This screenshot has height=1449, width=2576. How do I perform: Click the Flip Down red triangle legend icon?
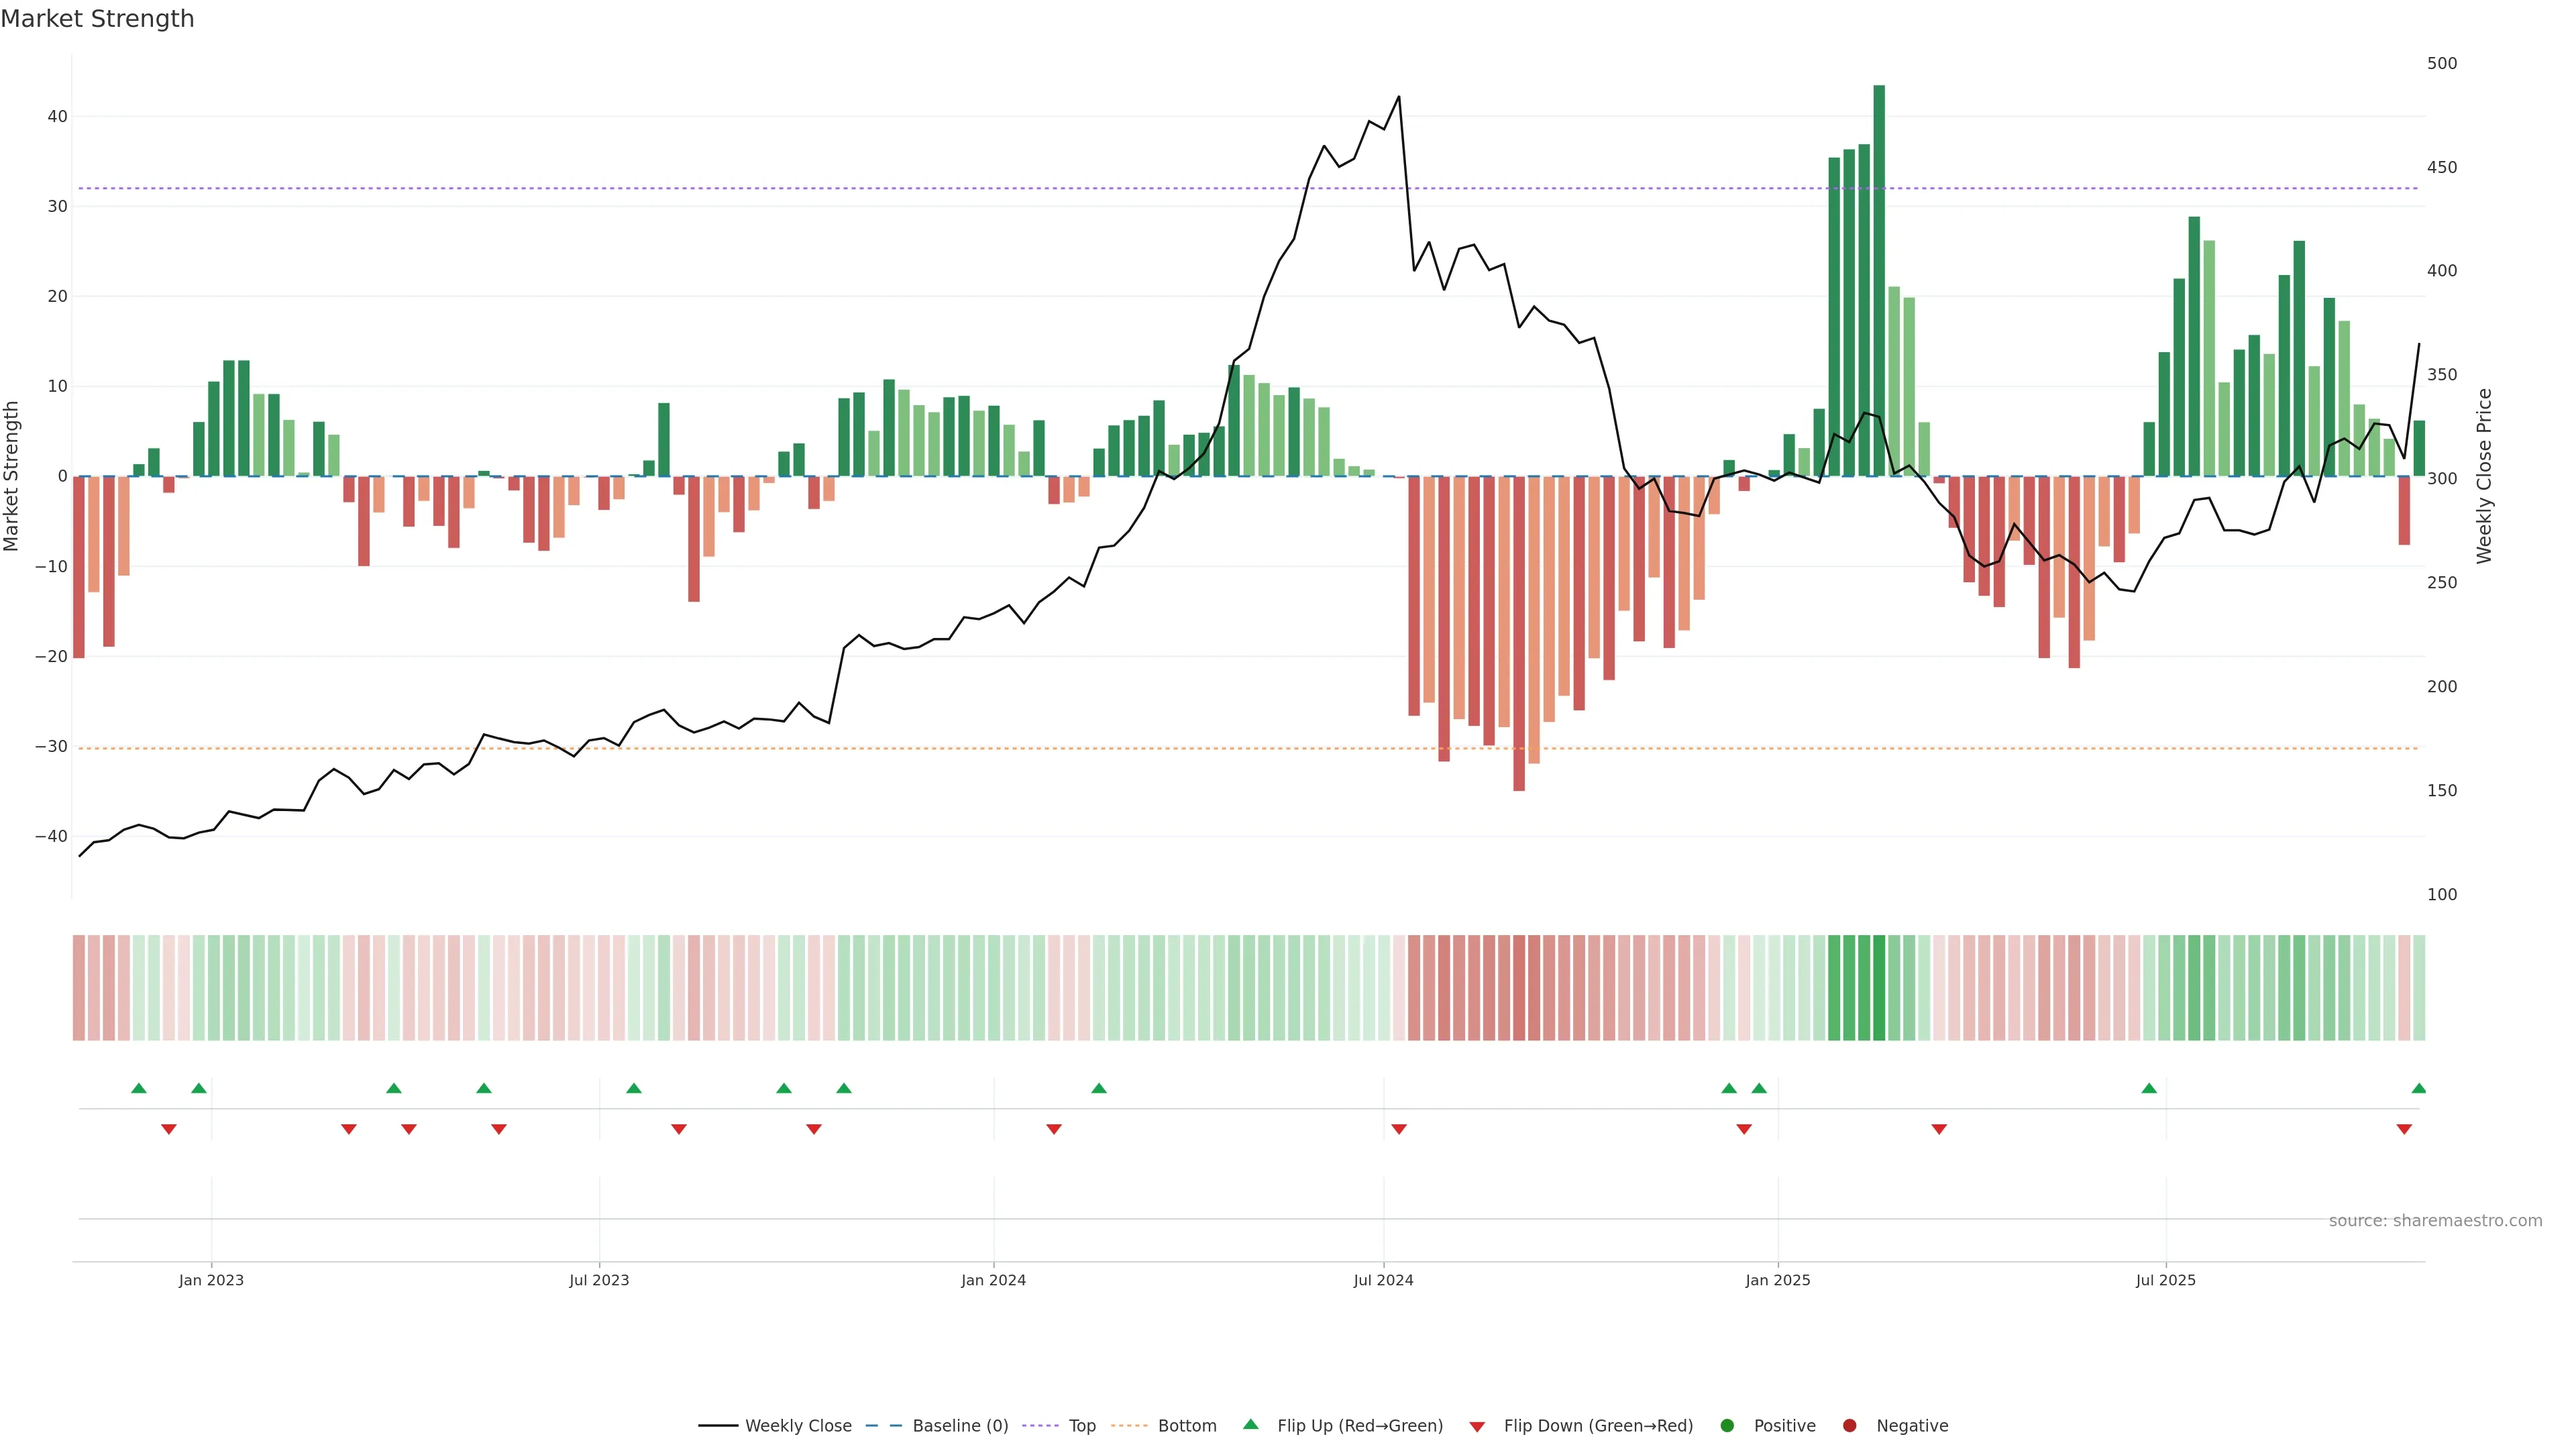click(x=1477, y=1427)
